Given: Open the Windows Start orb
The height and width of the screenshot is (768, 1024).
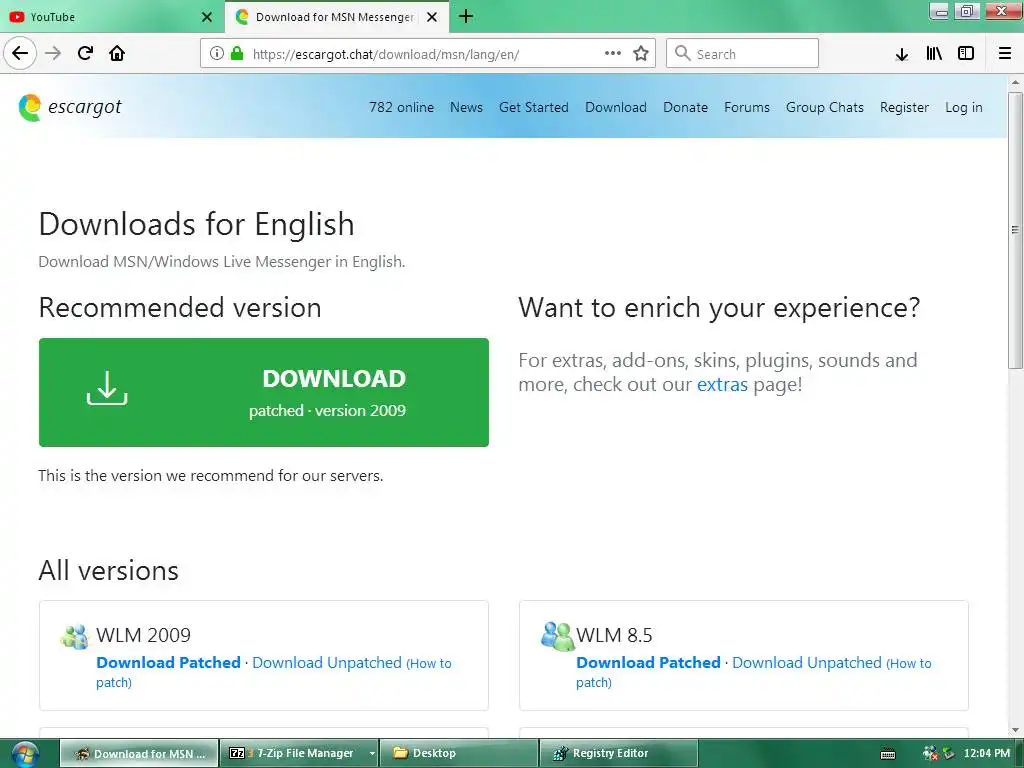Looking at the screenshot, I should 25,754.
